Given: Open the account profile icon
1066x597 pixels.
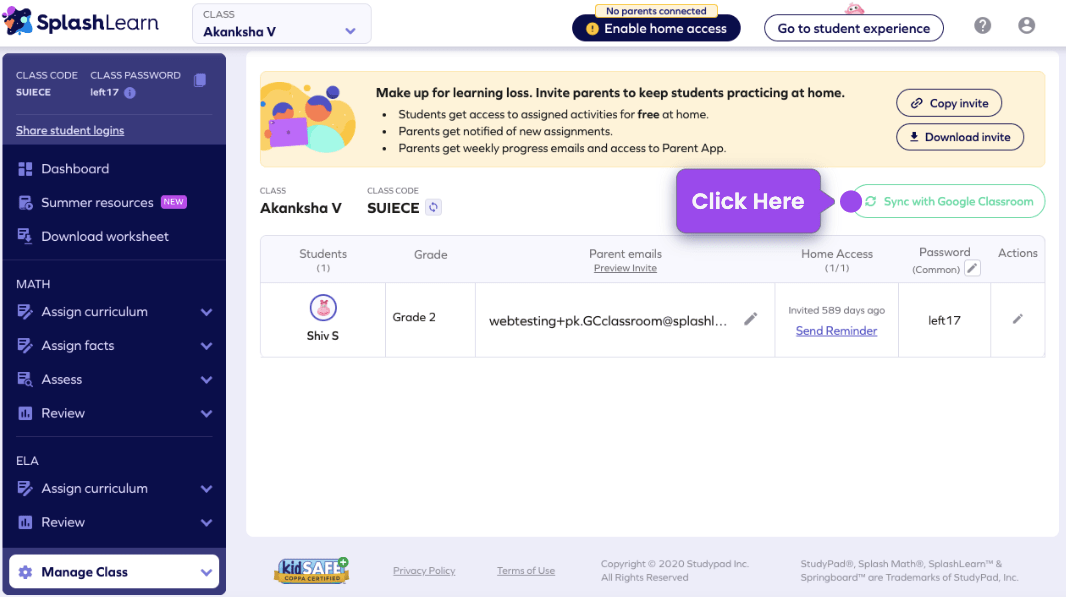Looking at the screenshot, I should (1026, 25).
